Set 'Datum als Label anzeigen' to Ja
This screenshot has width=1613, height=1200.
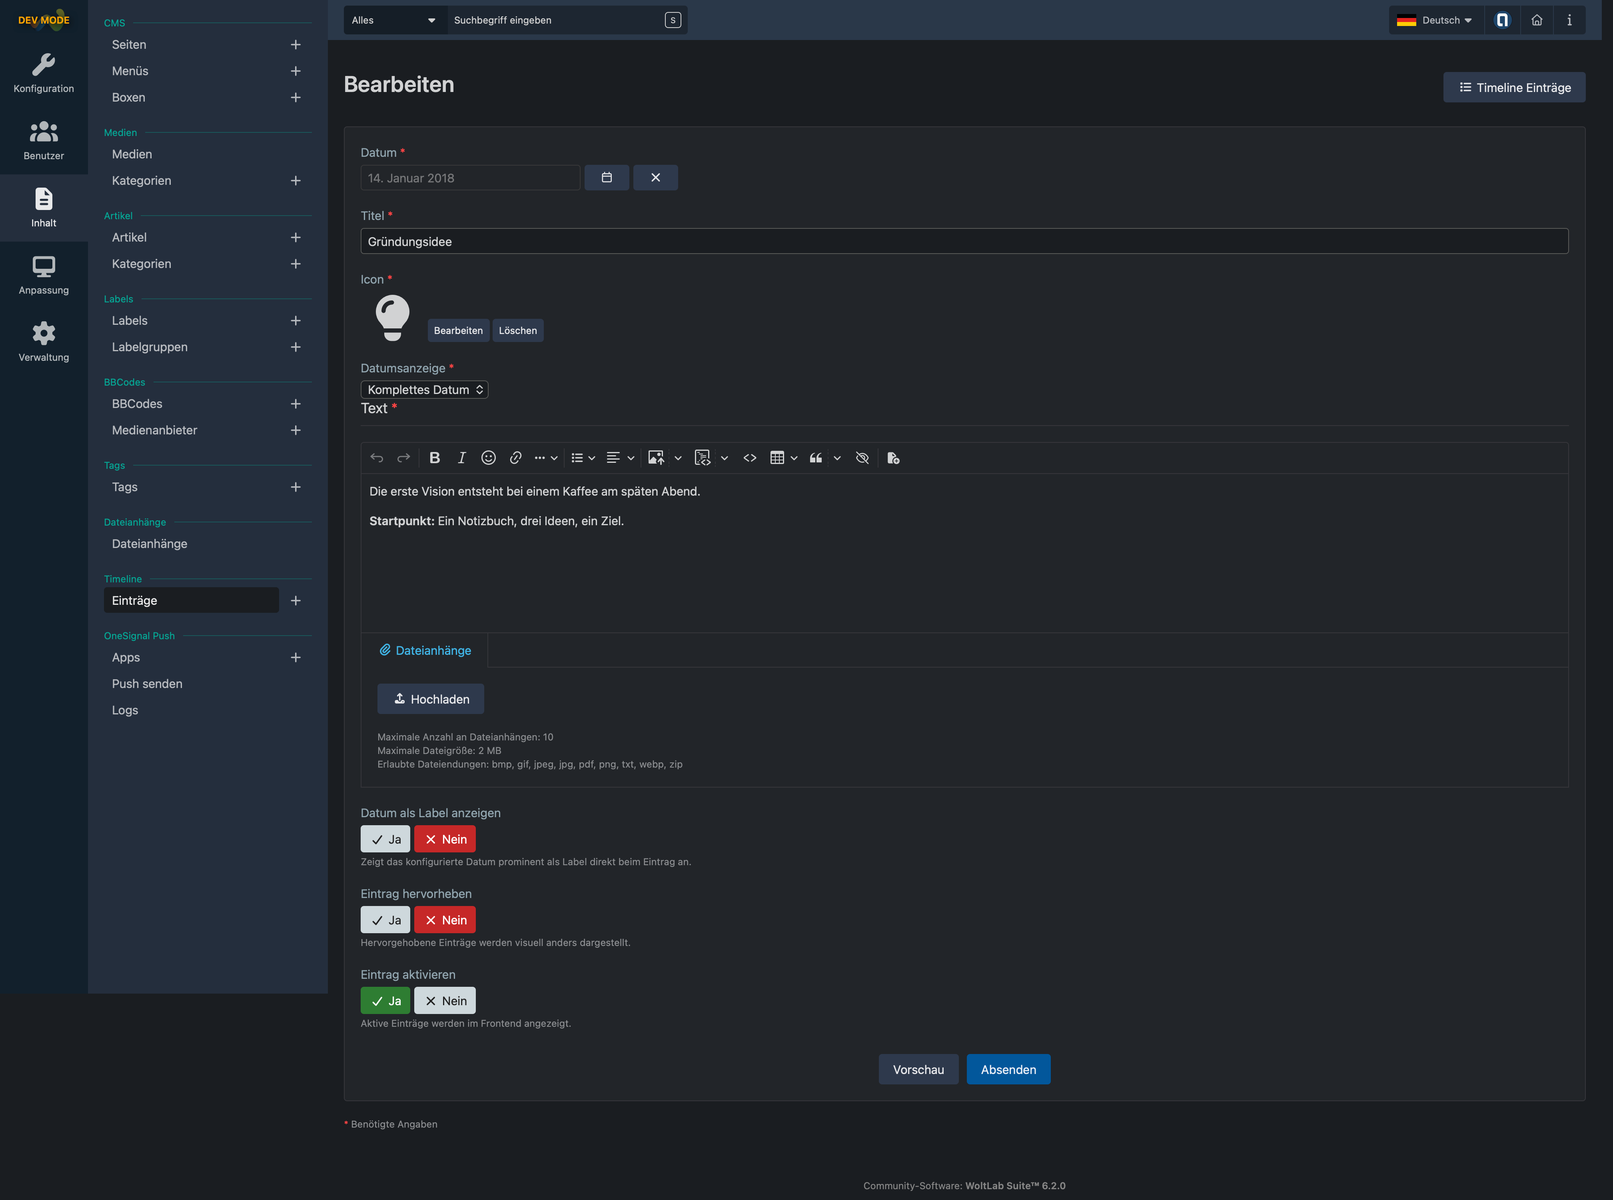tap(385, 840)
